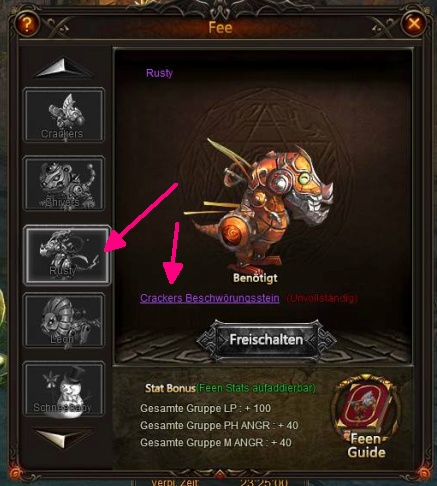Select the Rusty fairy icon

pos(67,255)
